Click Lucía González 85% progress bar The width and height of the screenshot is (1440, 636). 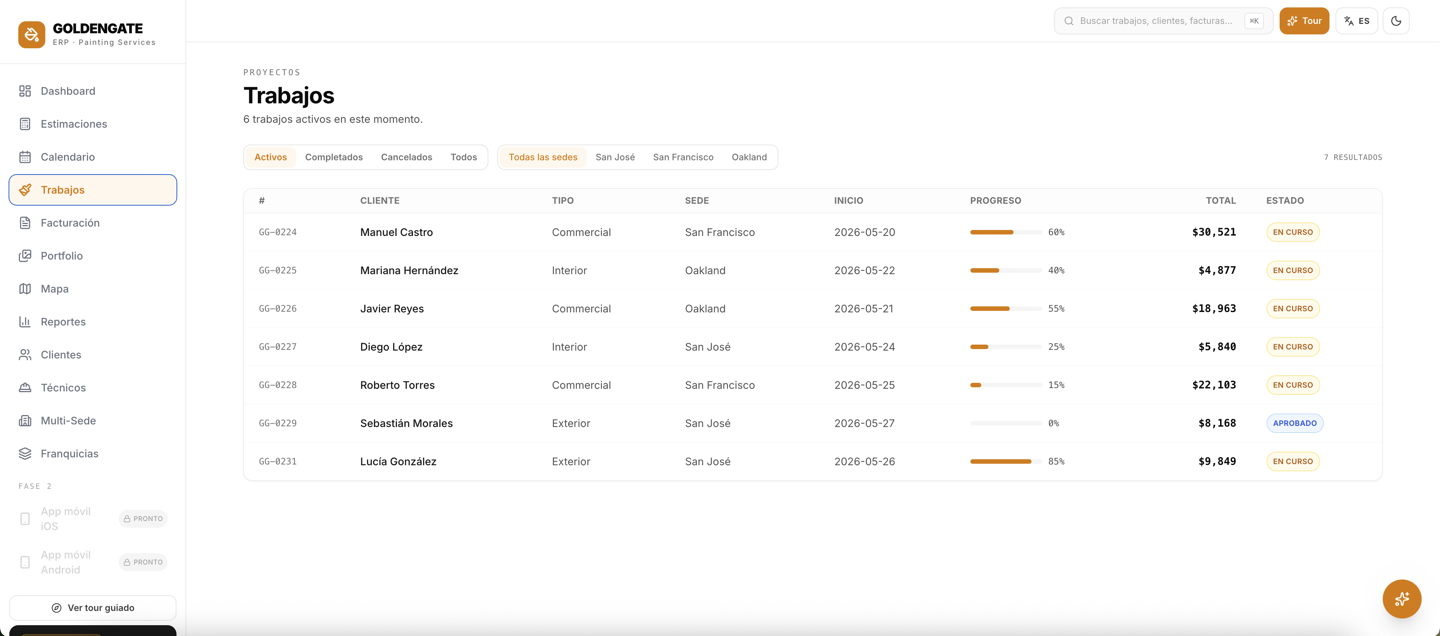[1006, 462]
